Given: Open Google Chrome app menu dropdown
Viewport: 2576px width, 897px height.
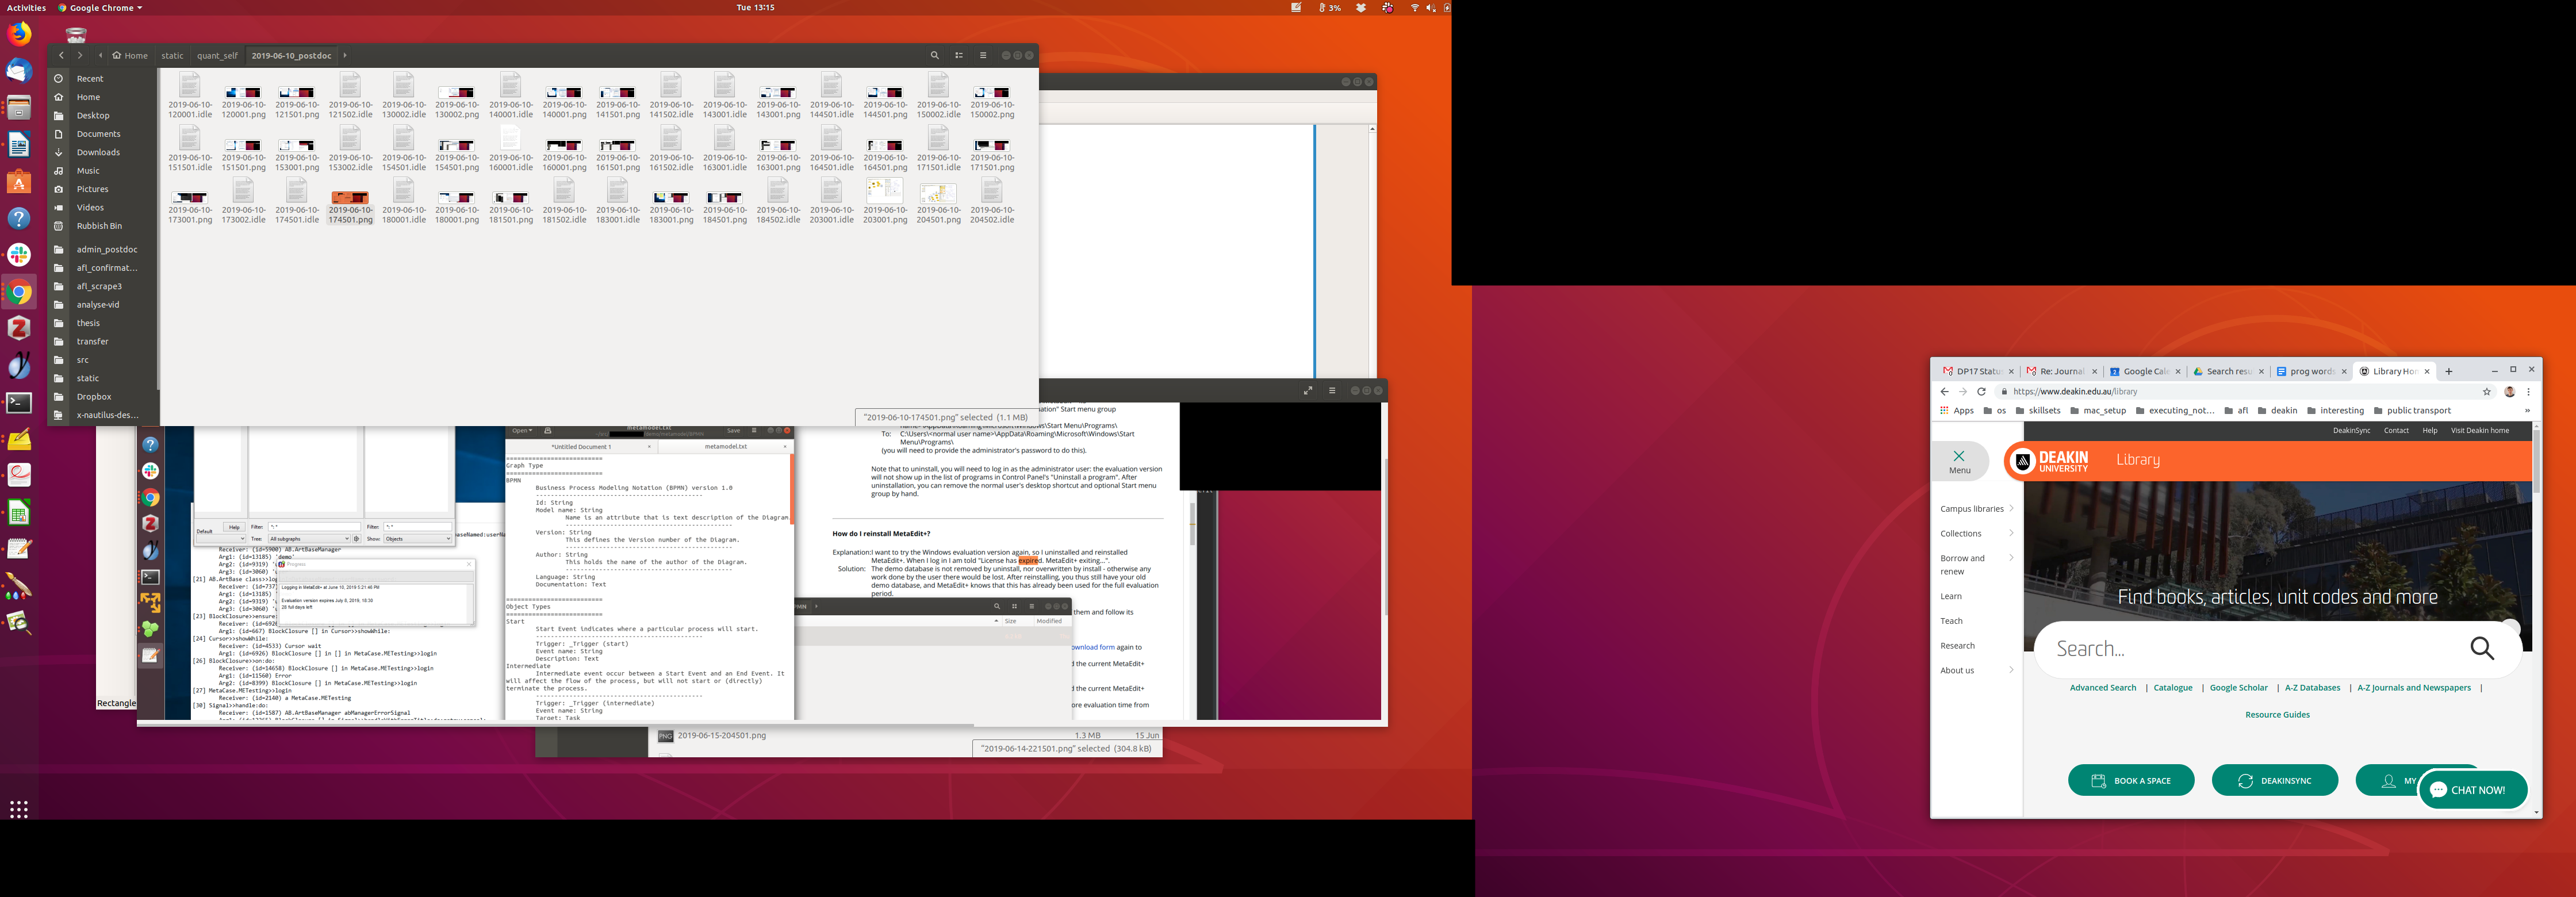Looking at the screenshot, I should coord(100,8).
